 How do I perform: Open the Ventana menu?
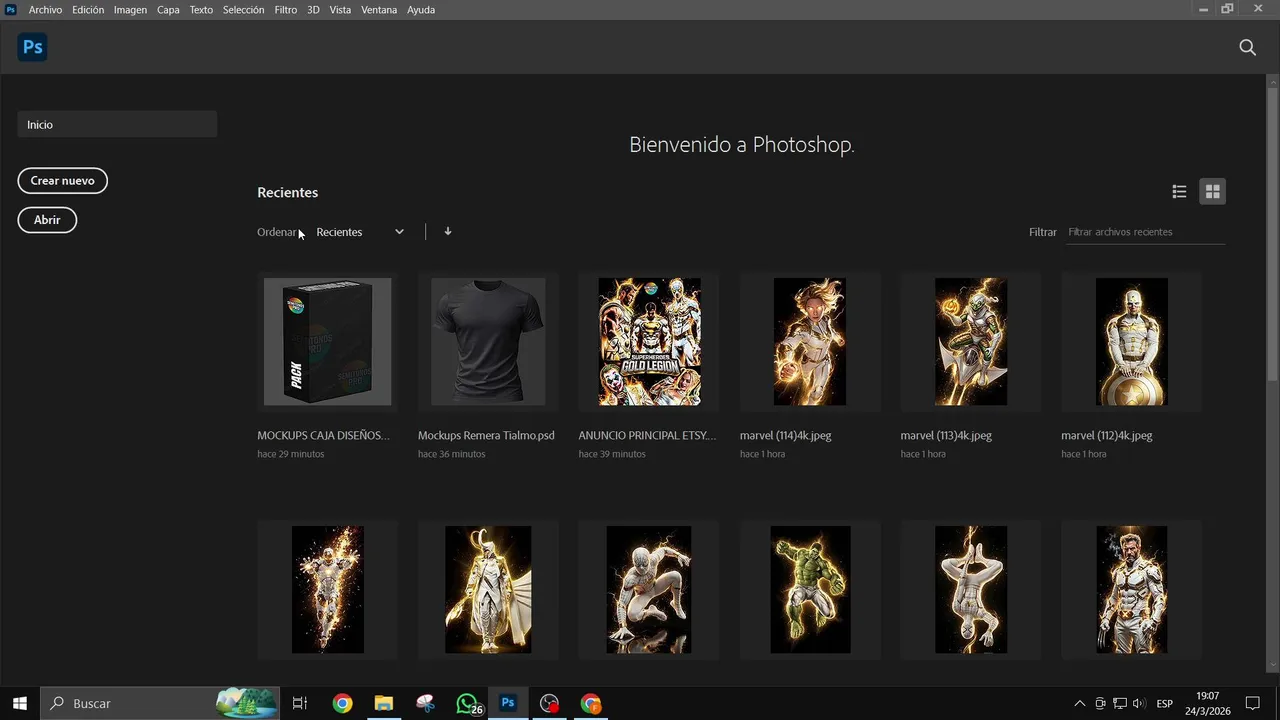379,9
